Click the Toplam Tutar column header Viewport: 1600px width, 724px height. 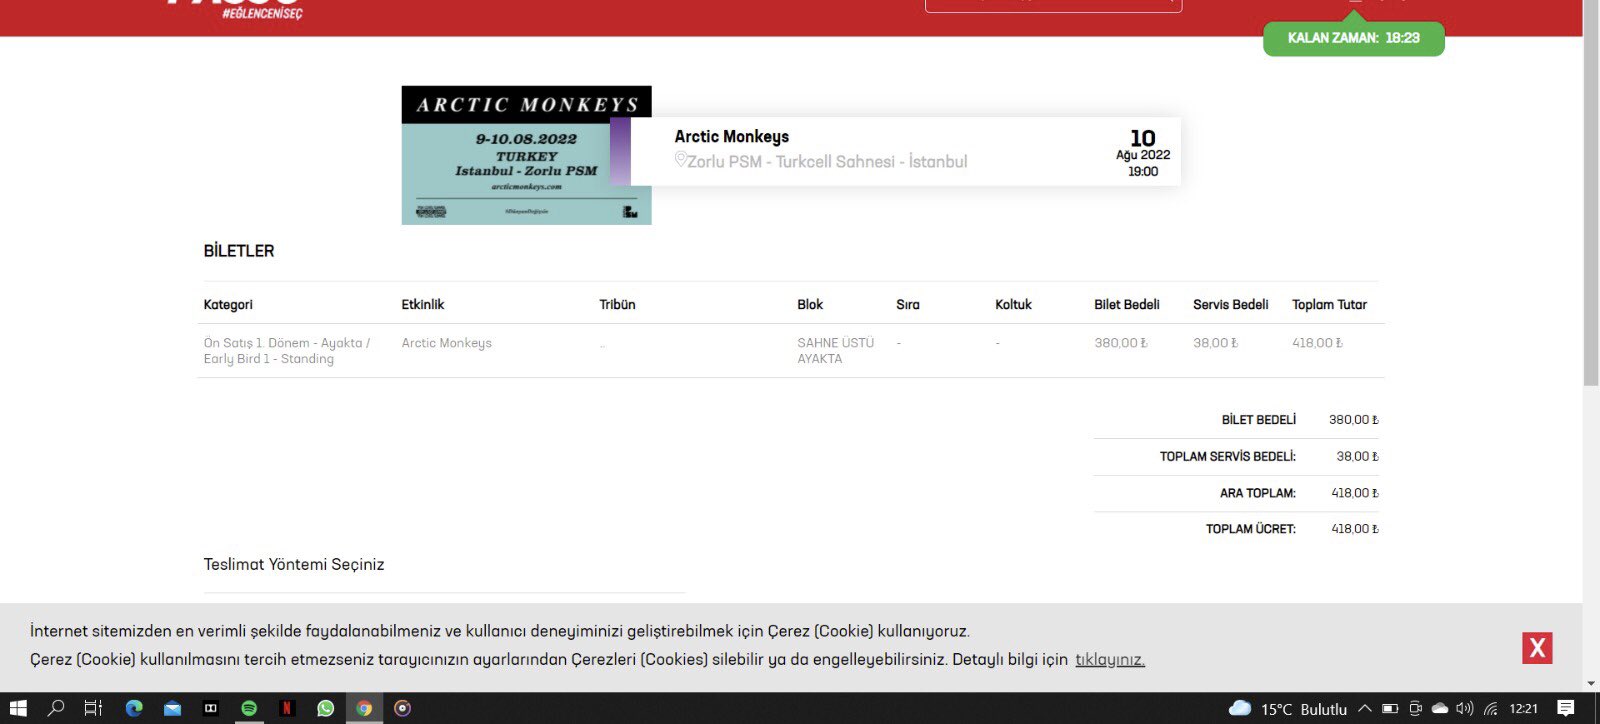tap(1329, 305)
